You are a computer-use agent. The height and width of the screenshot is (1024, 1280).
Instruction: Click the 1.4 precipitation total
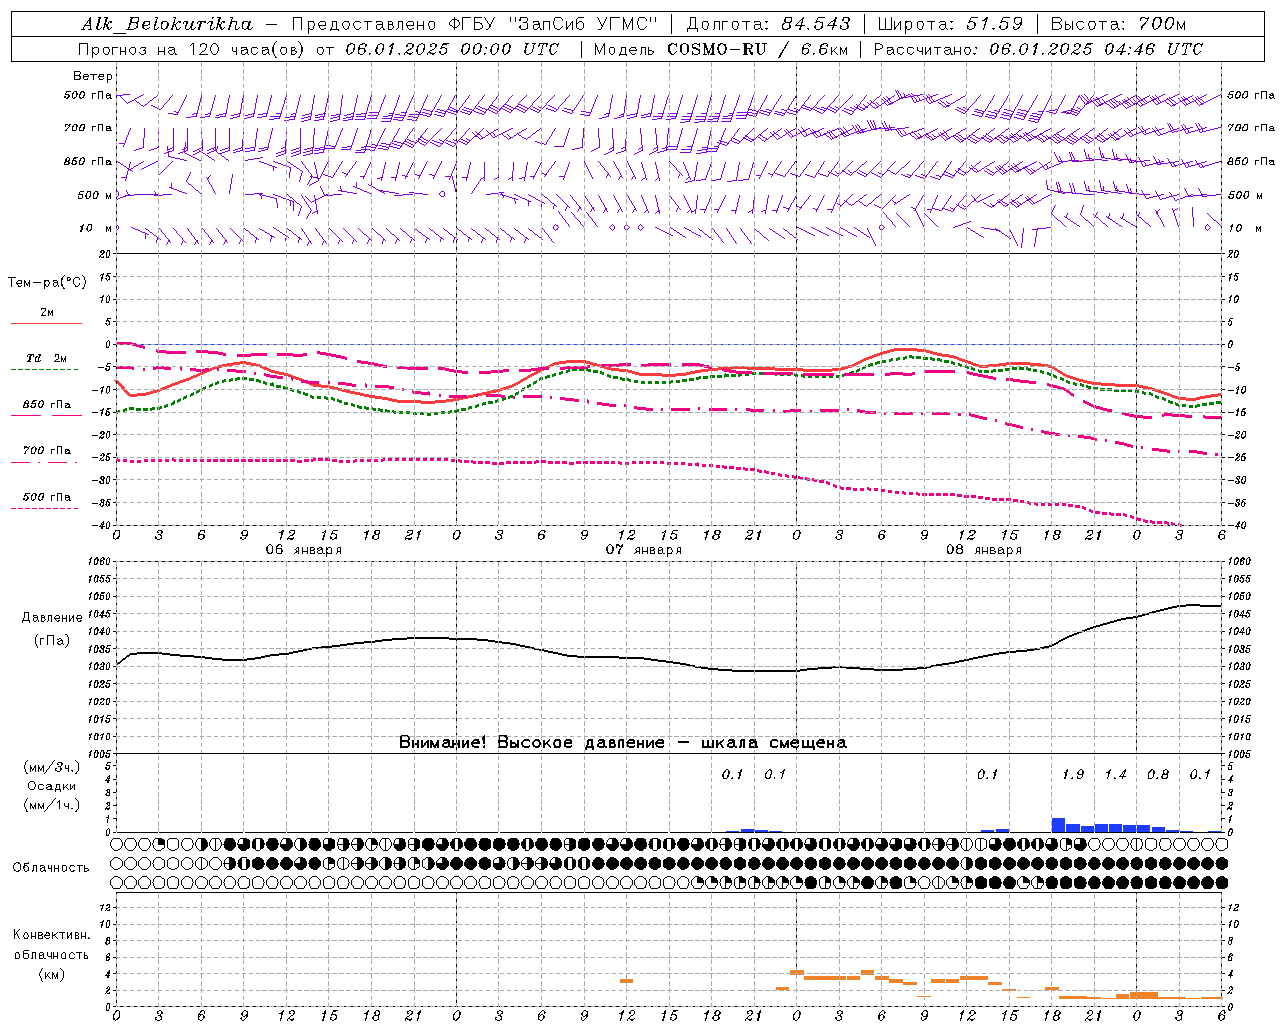tap(1115, 774)
